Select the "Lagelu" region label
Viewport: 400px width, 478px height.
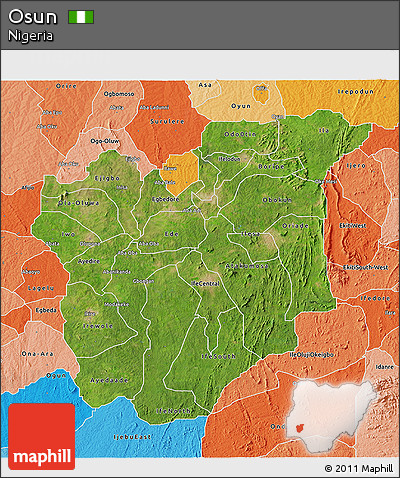point(41,288)
